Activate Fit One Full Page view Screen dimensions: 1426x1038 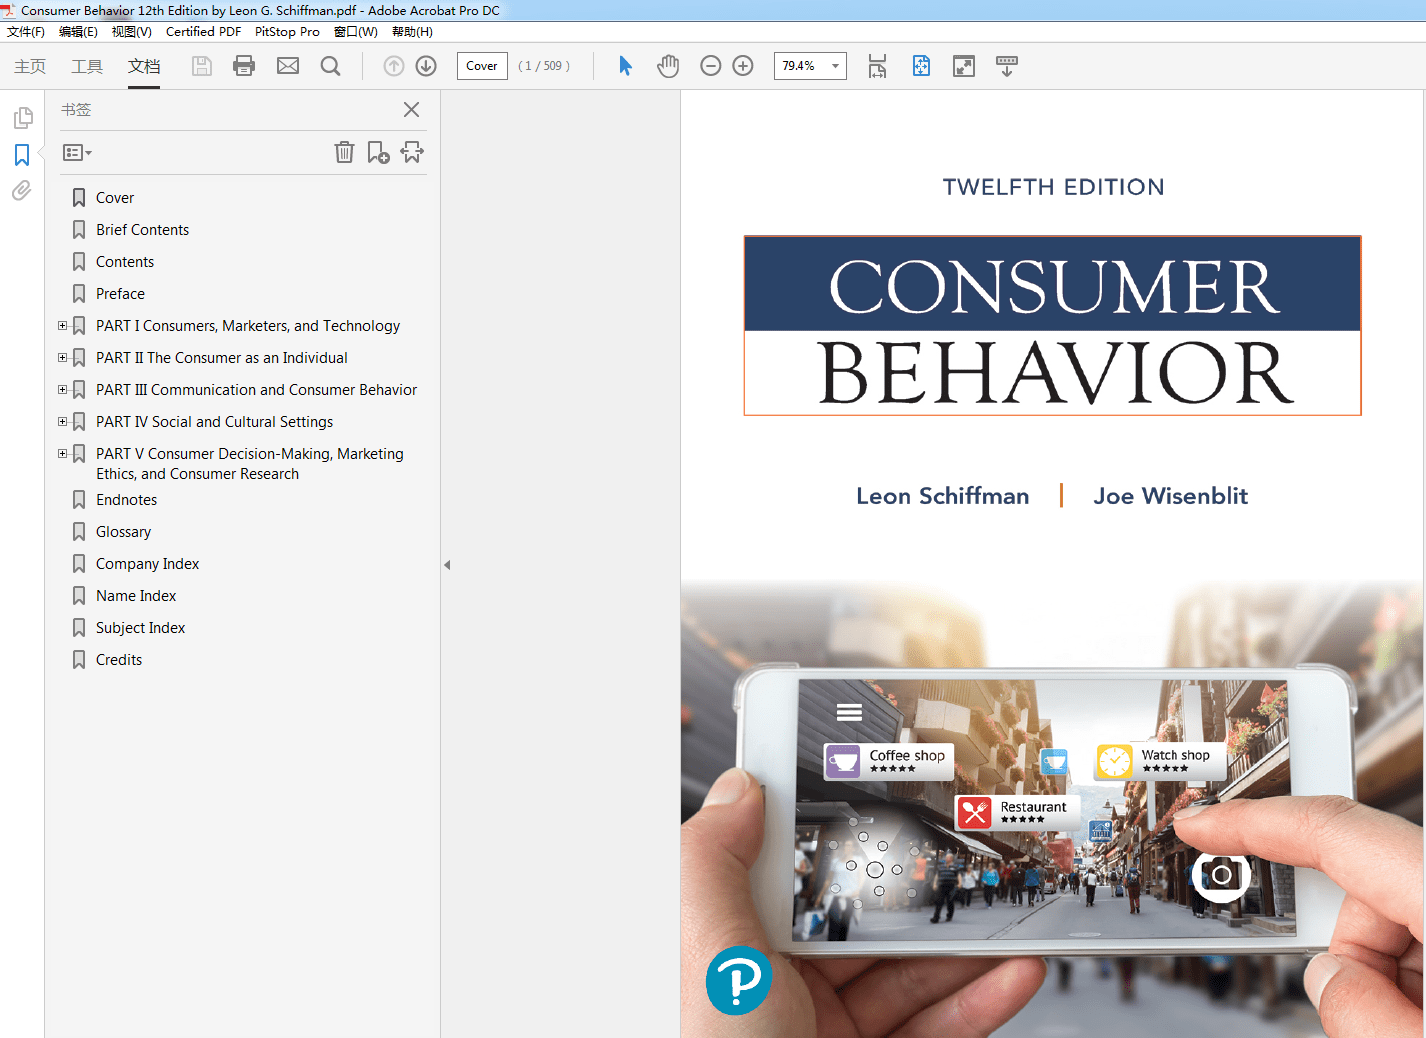920,66
